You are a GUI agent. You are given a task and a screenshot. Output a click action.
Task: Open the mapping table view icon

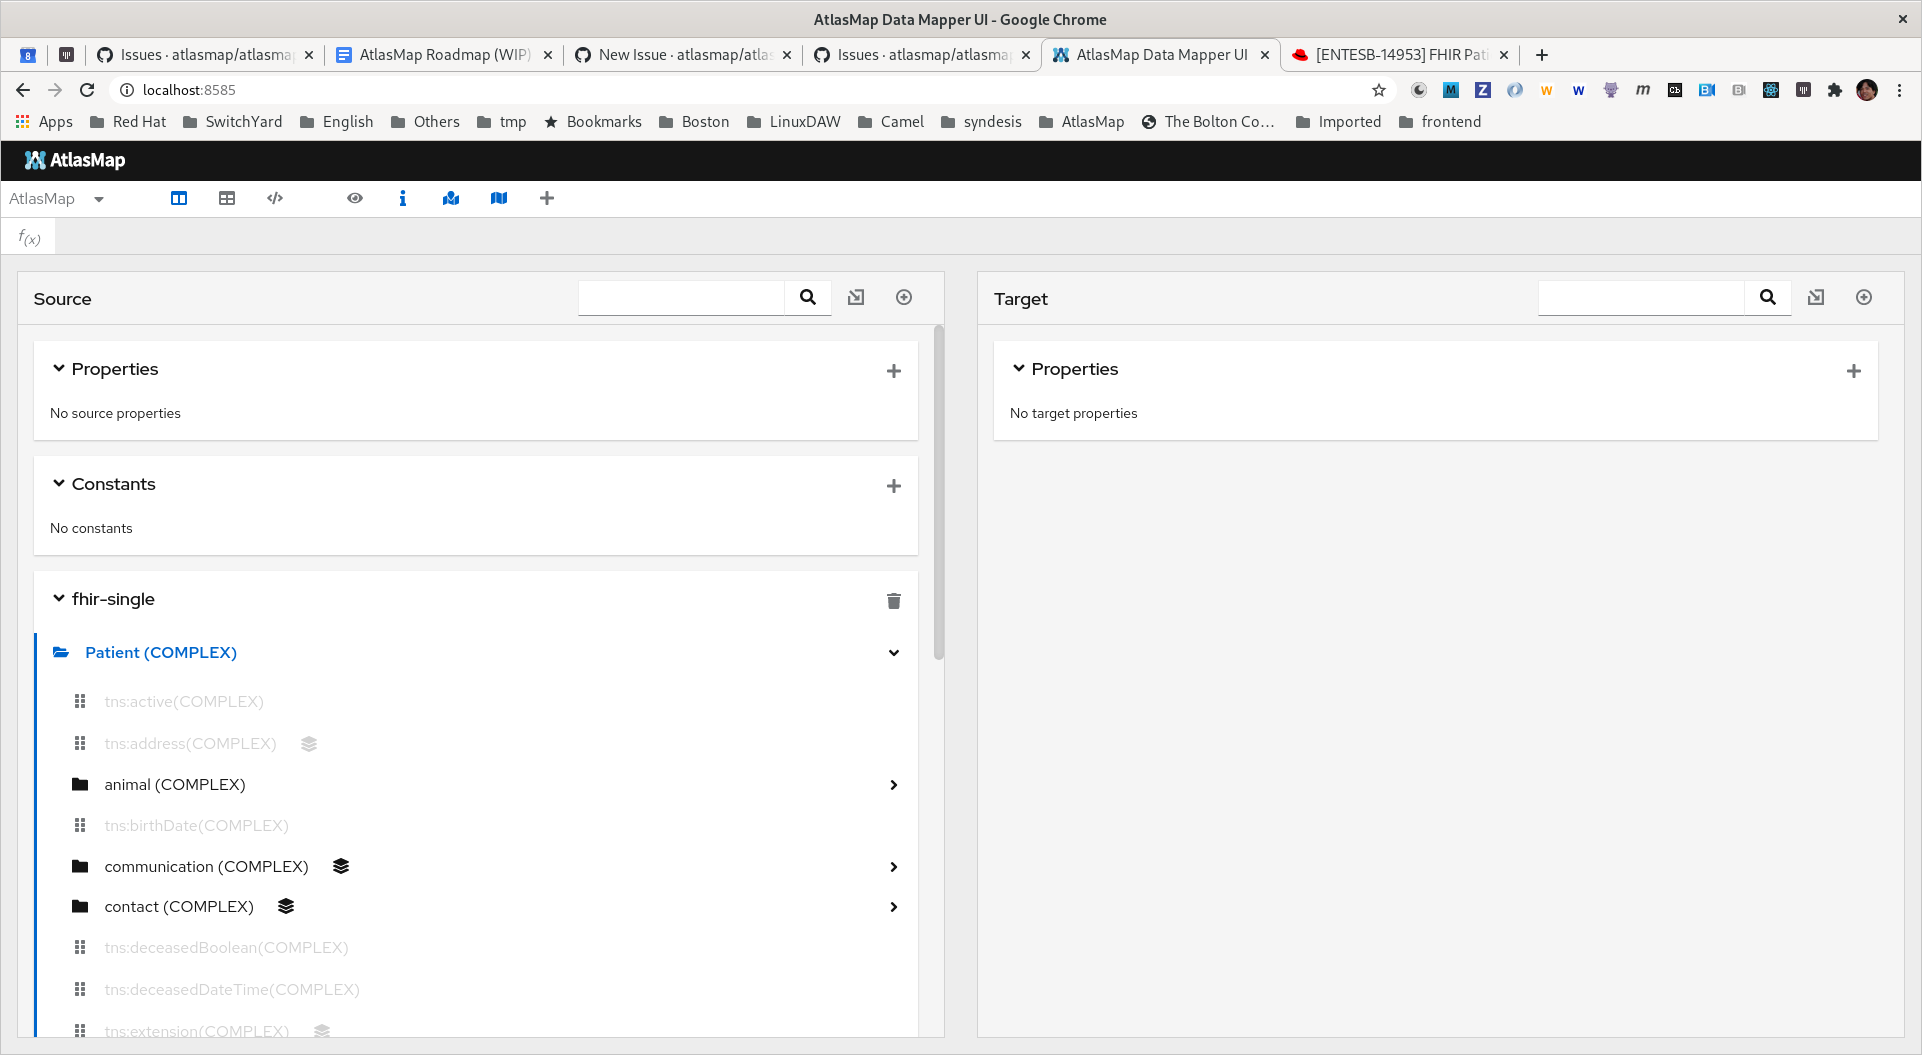pos(227,198)
